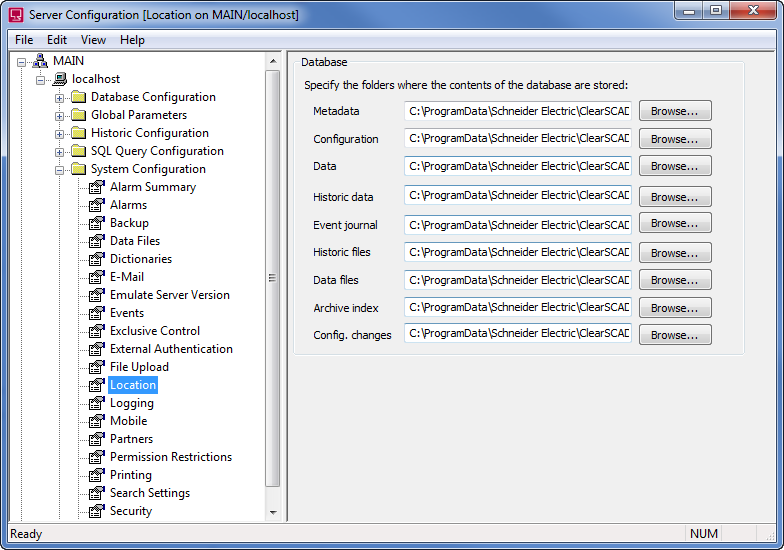Open the Help menu
The height and width of the screenshot is (550, 784).
[132, 40]
